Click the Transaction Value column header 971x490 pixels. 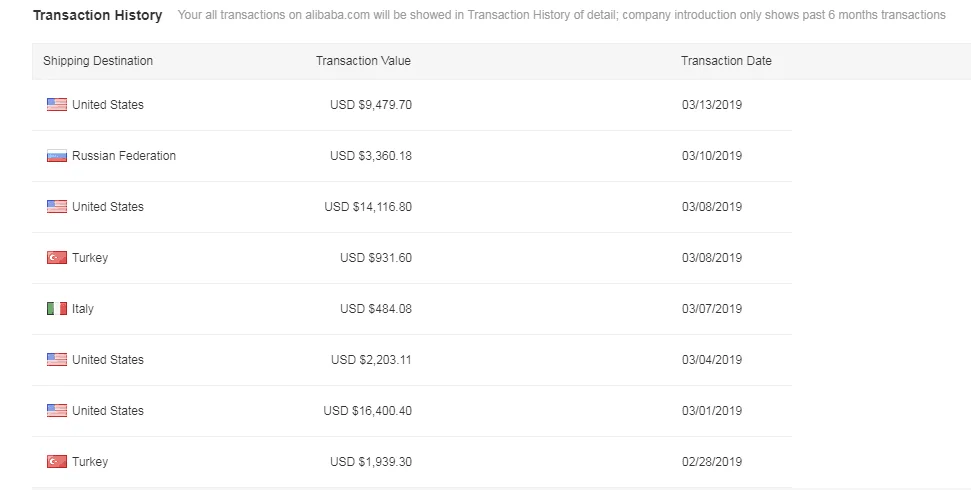(363, 61)
